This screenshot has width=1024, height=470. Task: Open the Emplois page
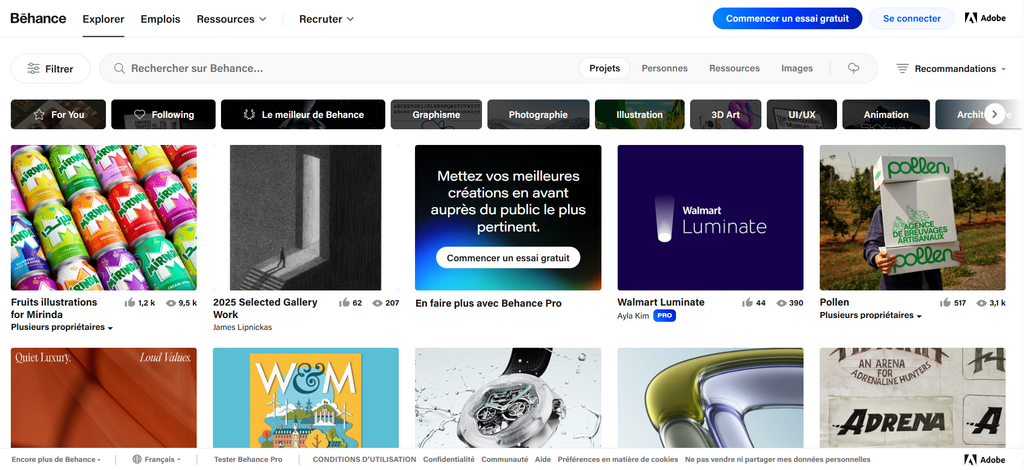coord(160,19)
